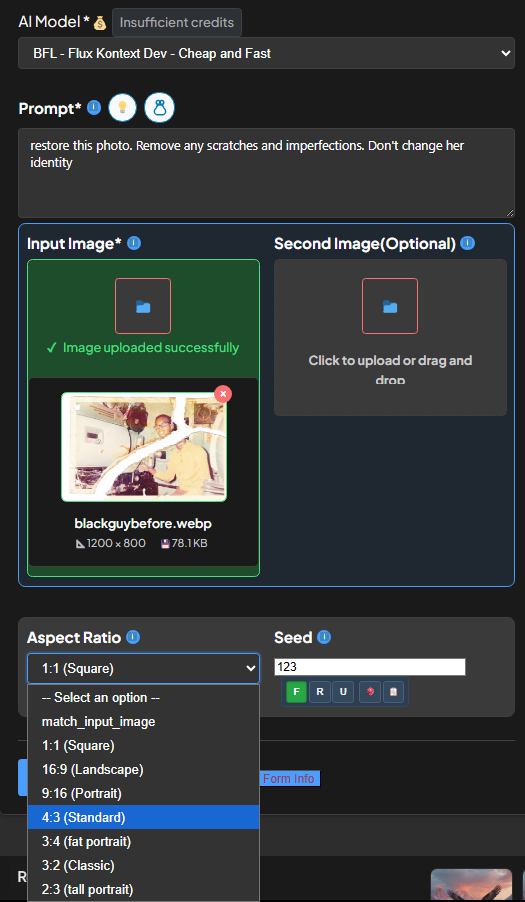Open the AI Model dropdown

click(266, 53)
